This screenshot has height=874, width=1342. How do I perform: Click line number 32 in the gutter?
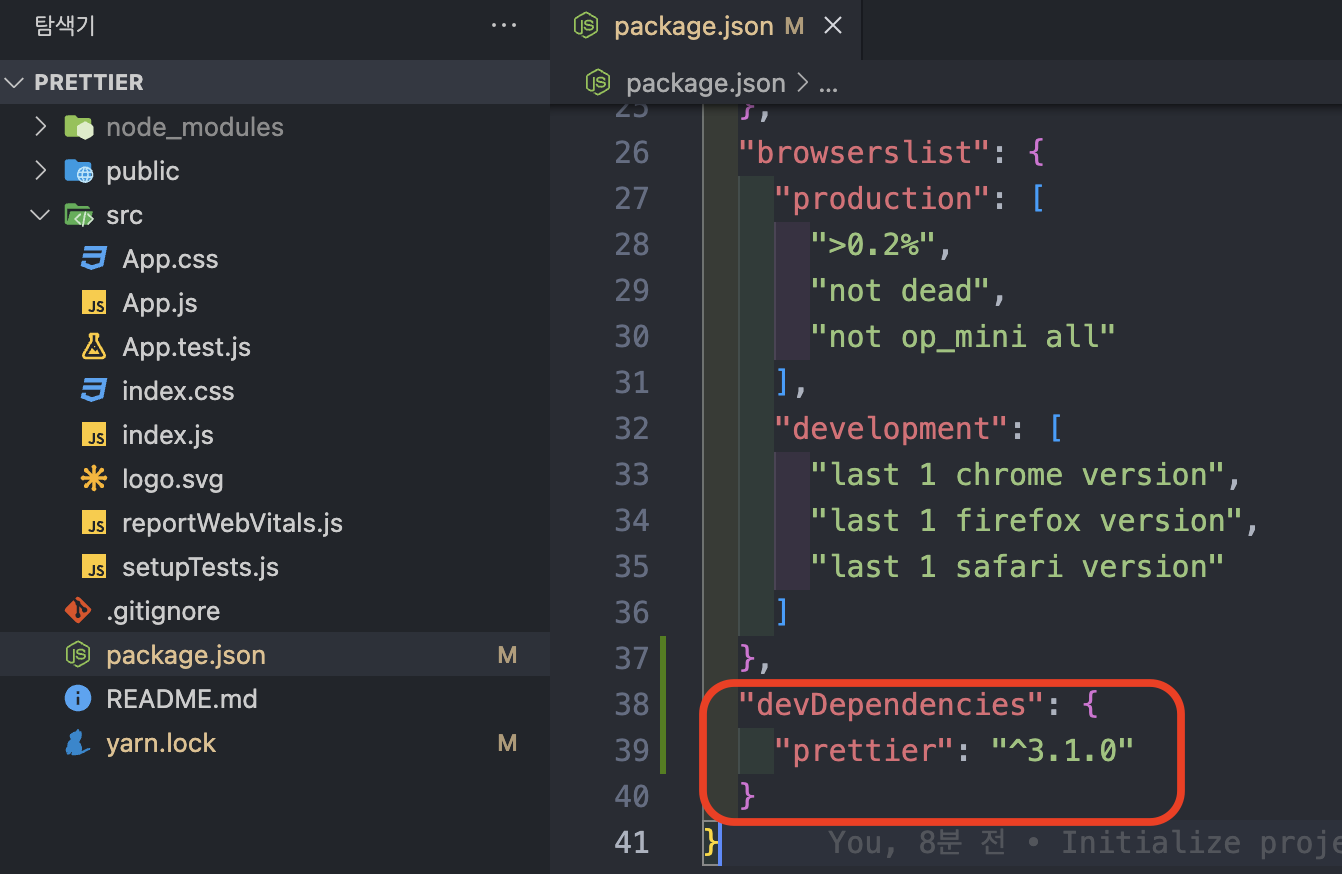(x=632, y=428)
